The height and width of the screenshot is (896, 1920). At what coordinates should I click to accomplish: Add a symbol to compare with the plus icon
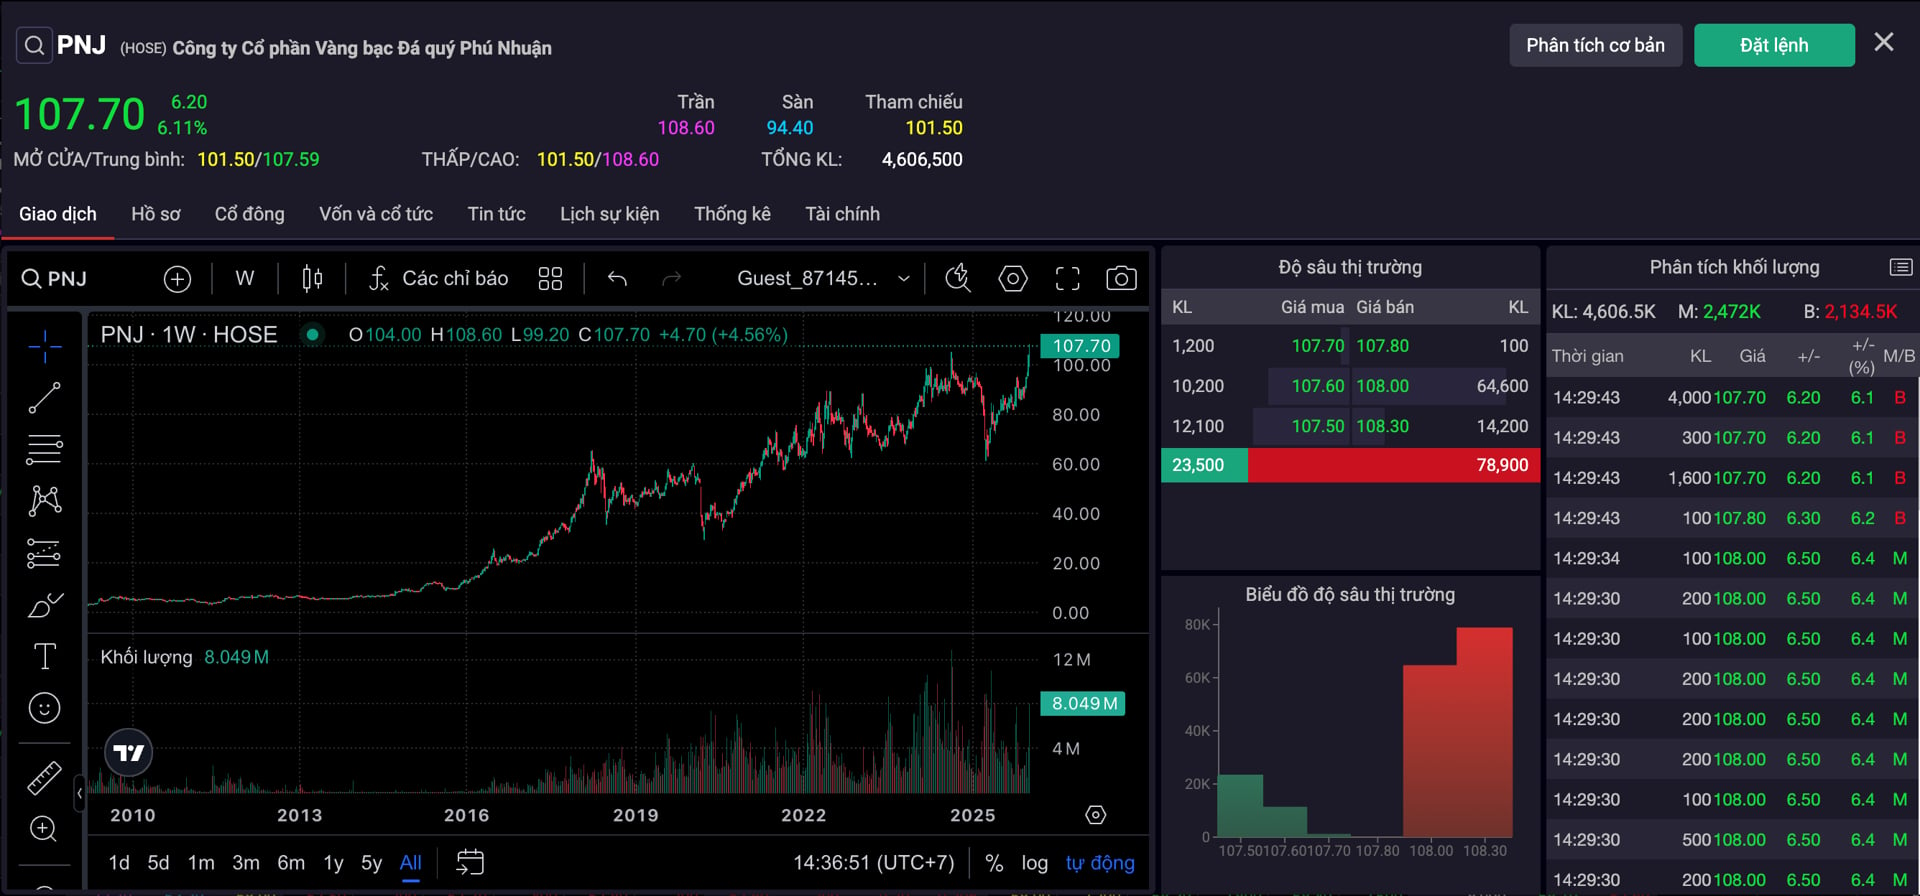click(177, 279)
